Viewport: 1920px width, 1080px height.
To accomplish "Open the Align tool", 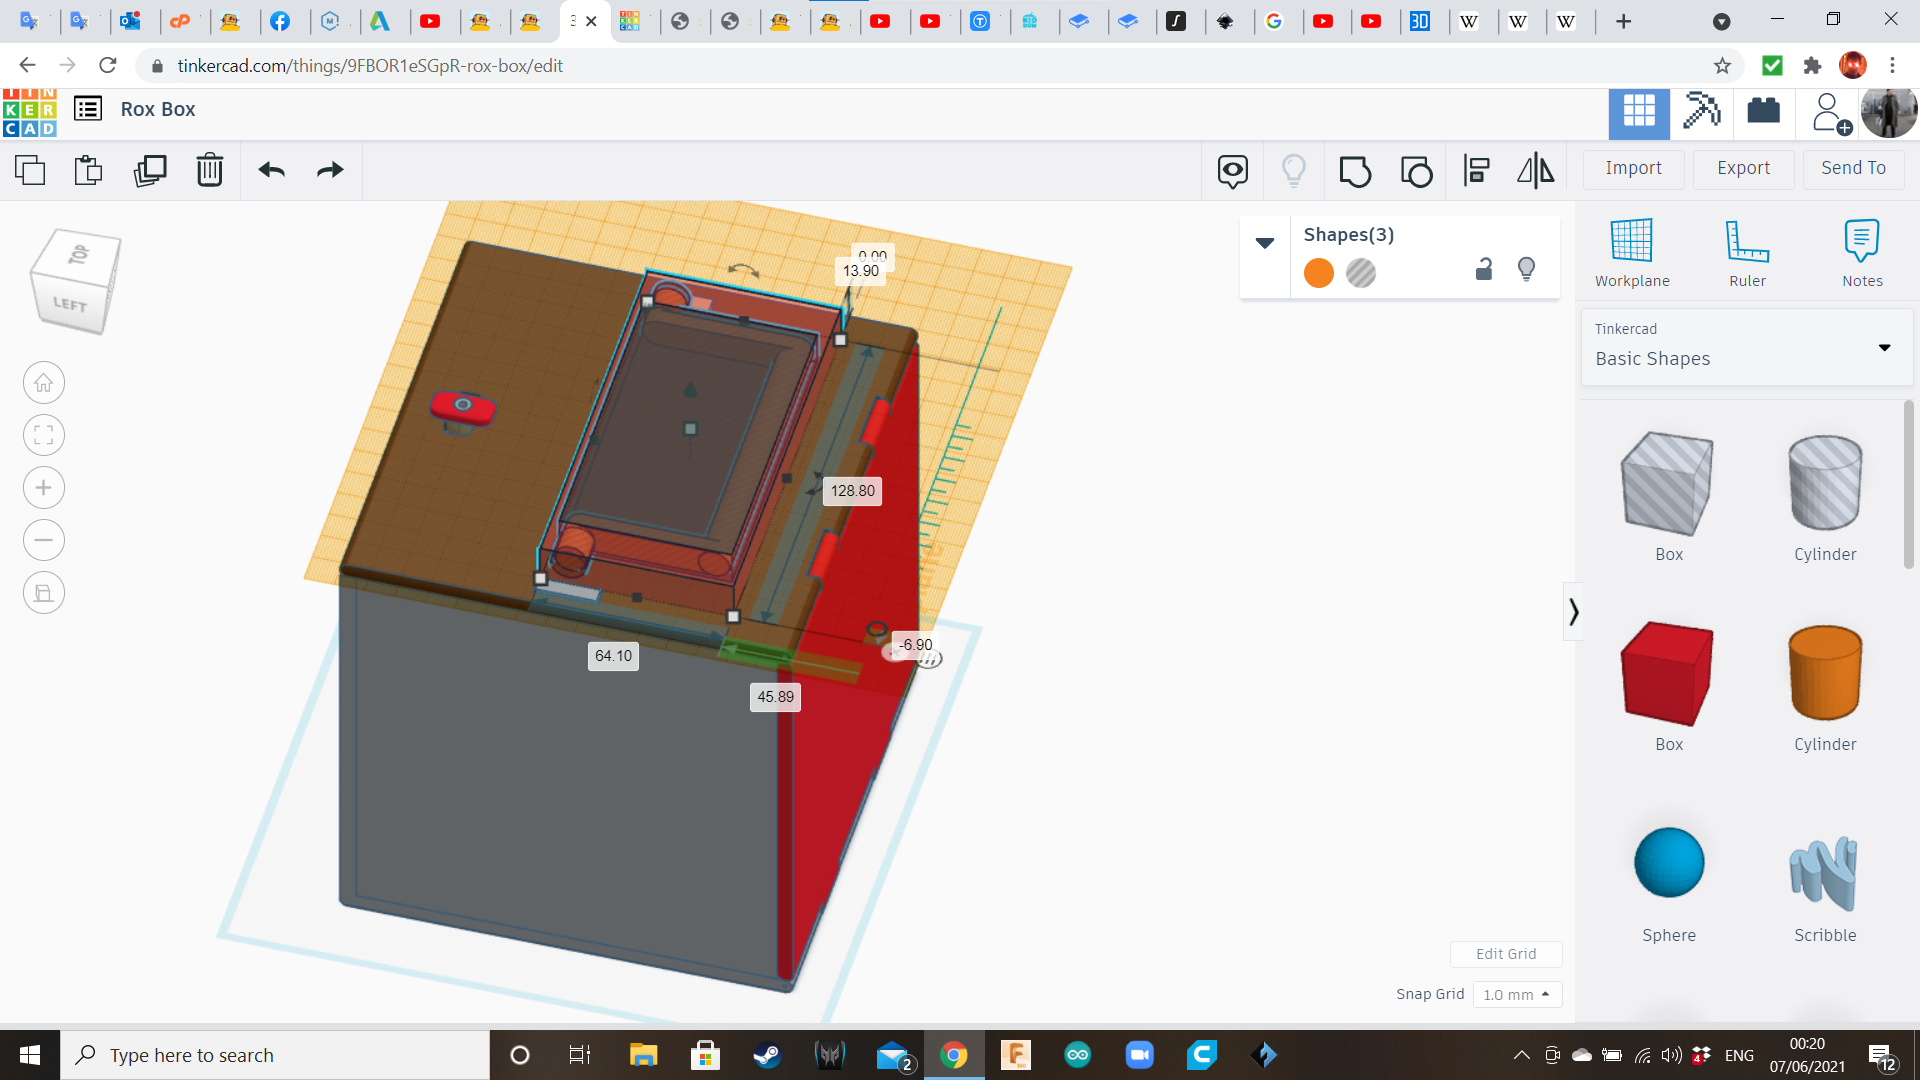I will point(1476,171).
